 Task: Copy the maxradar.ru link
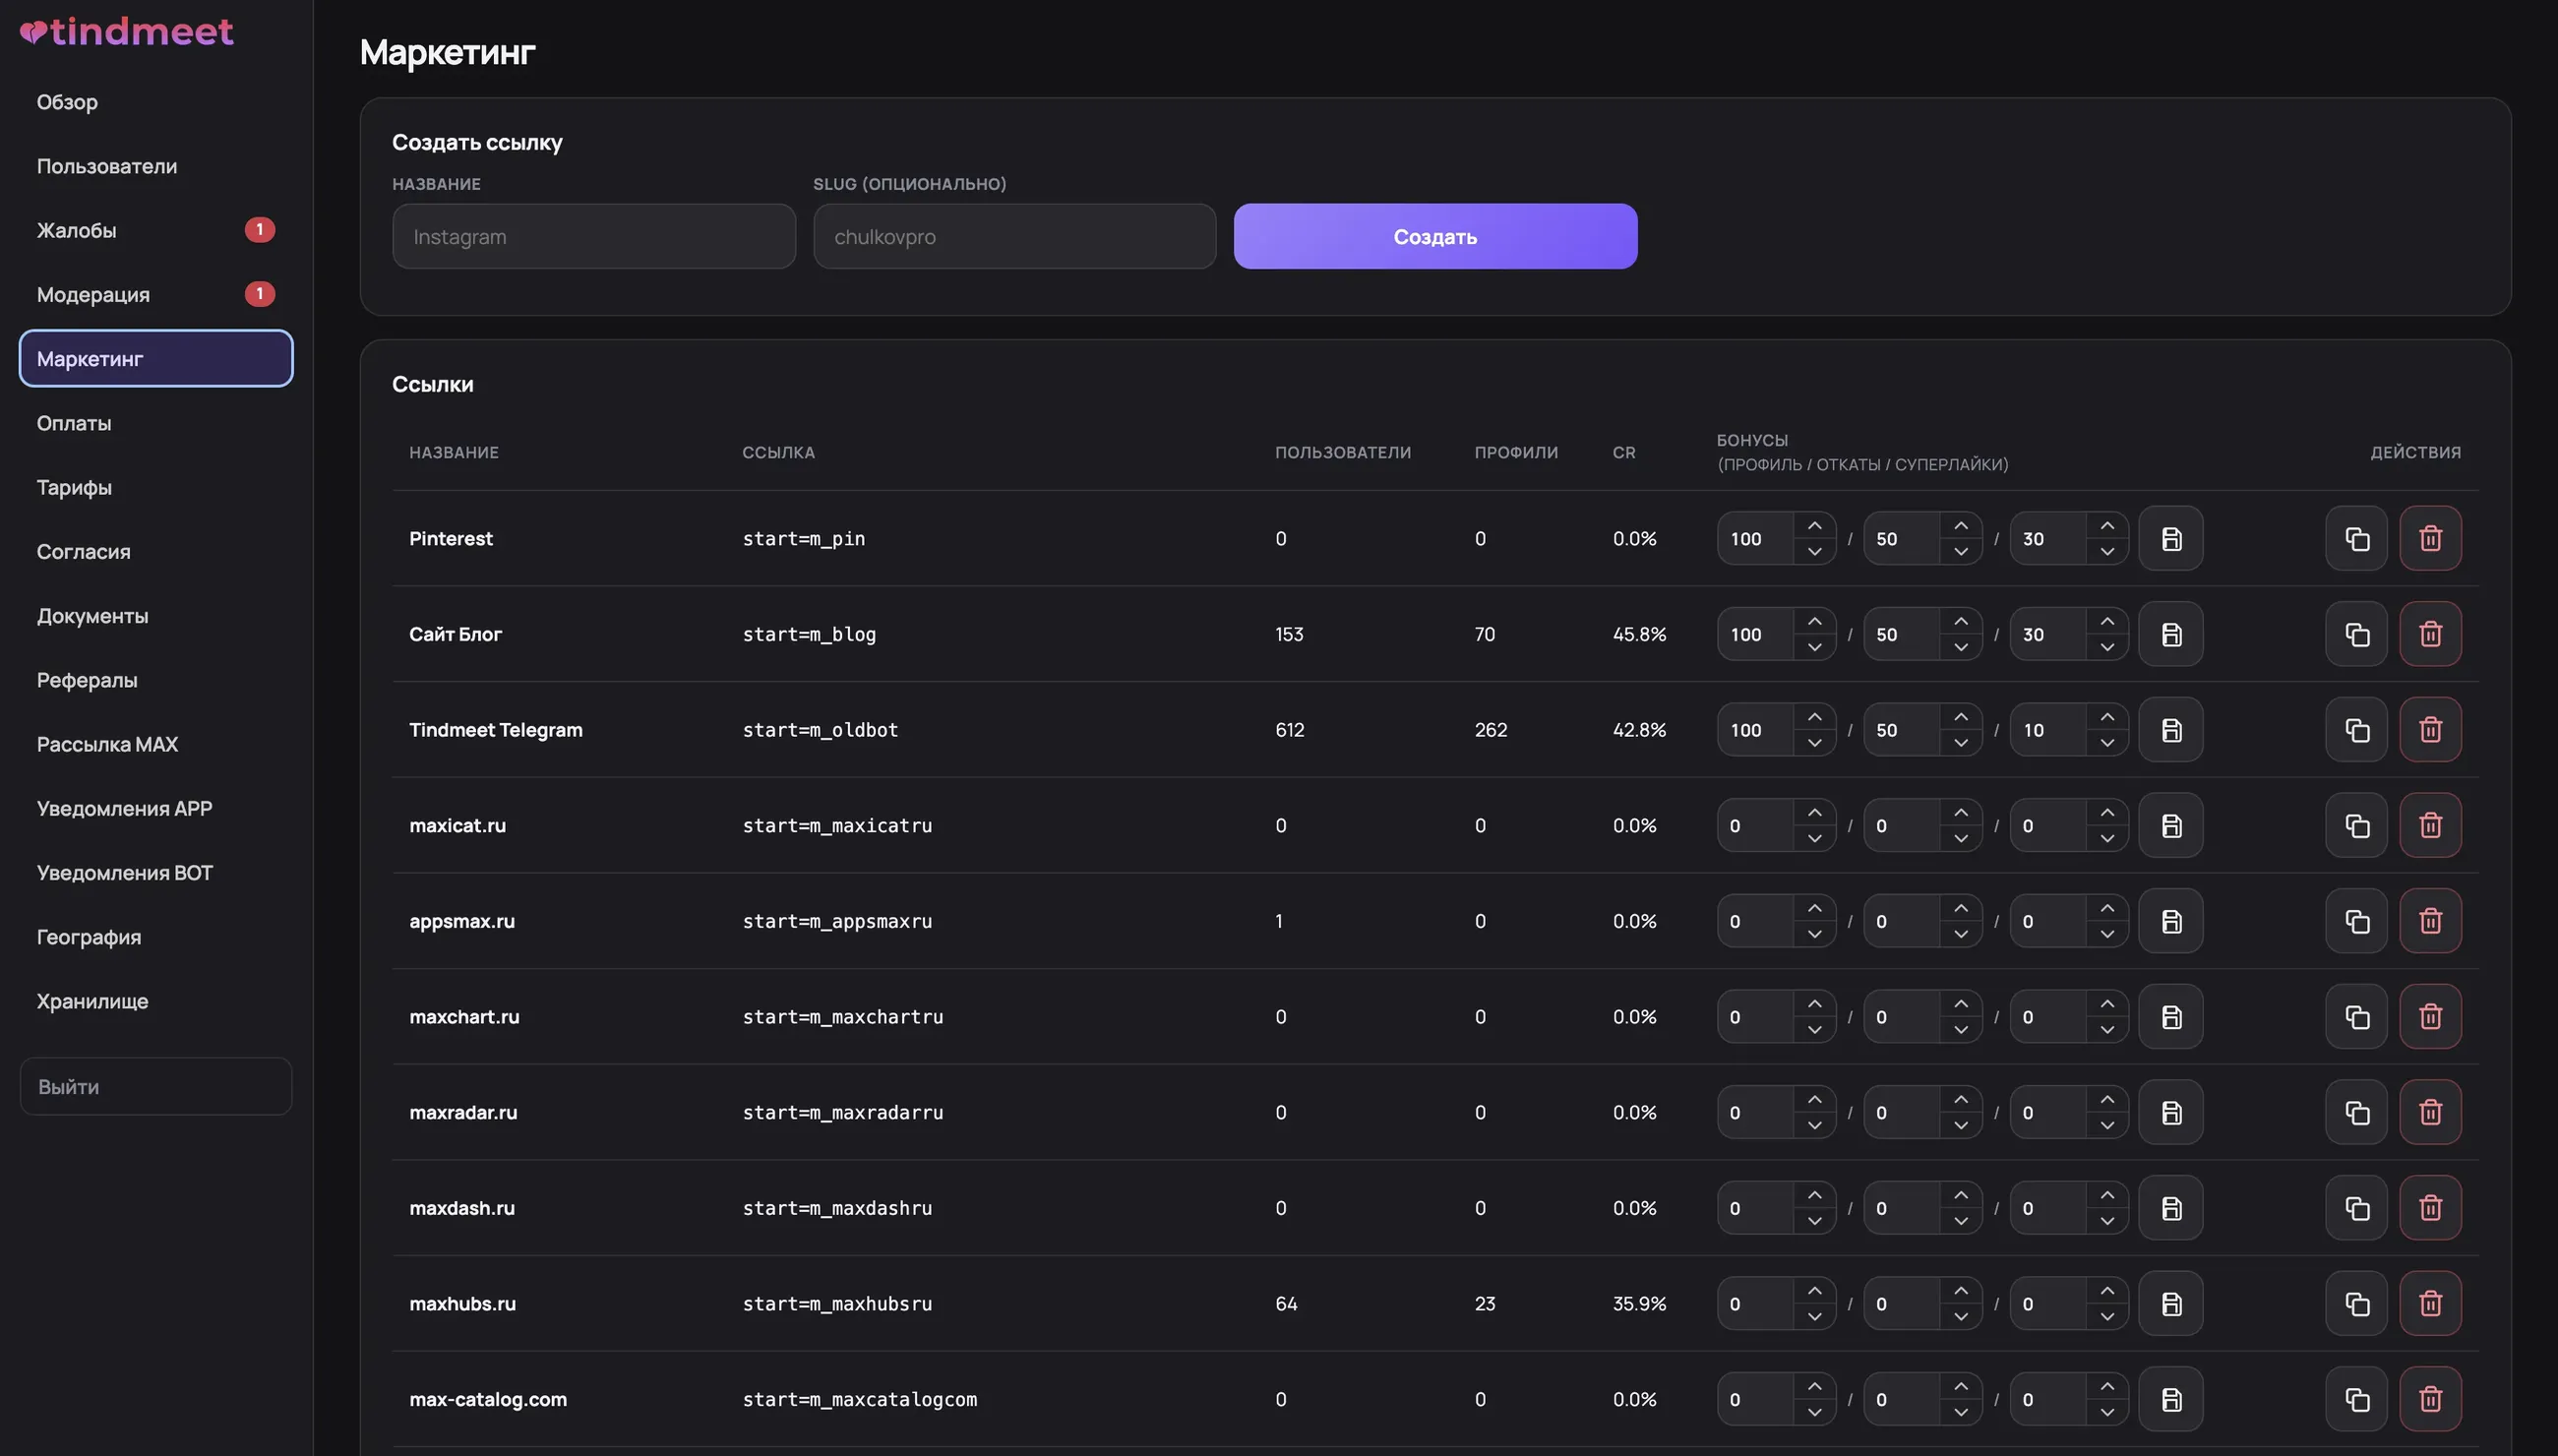coord(2356,1112)
